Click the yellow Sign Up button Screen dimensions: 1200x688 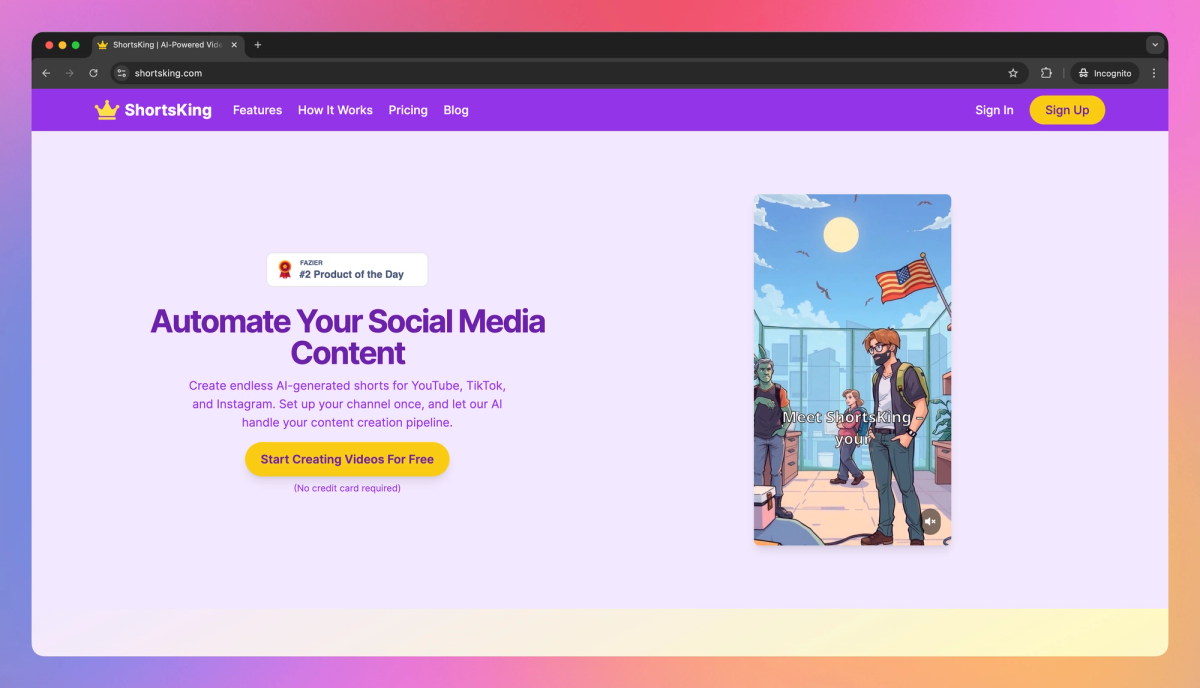[1067, 110]
